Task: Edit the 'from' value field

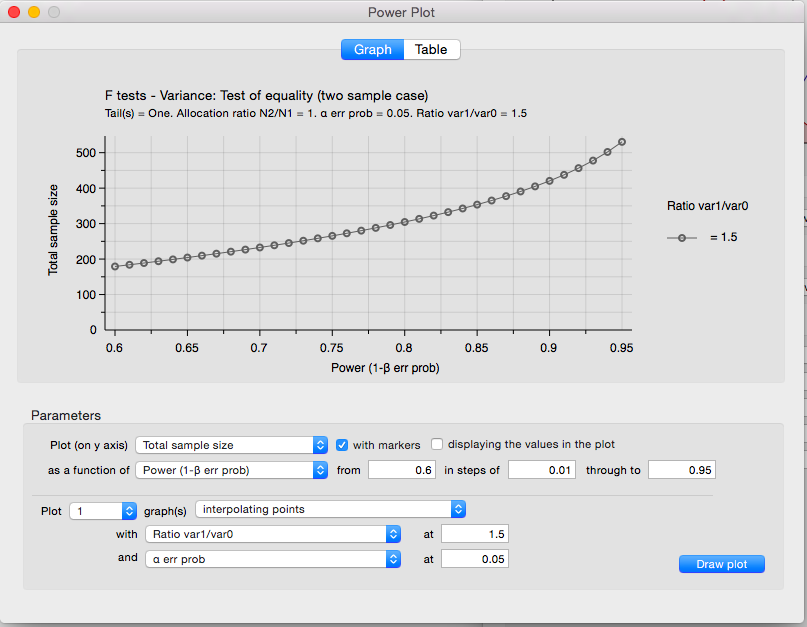Action: 400,468
